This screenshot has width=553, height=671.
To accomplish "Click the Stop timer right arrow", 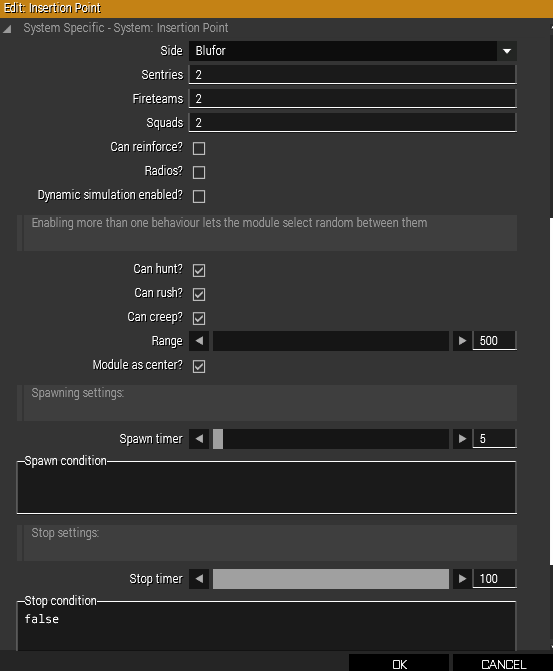I will [462, 579].
